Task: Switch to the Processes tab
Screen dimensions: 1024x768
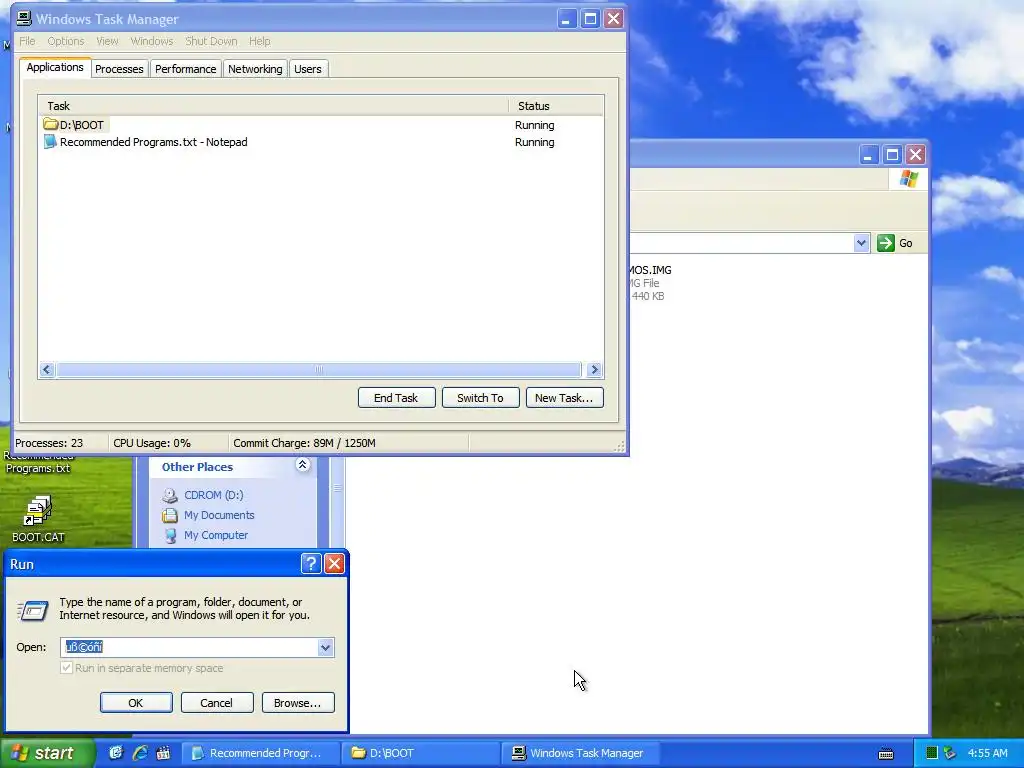Action: pos(119,69)
